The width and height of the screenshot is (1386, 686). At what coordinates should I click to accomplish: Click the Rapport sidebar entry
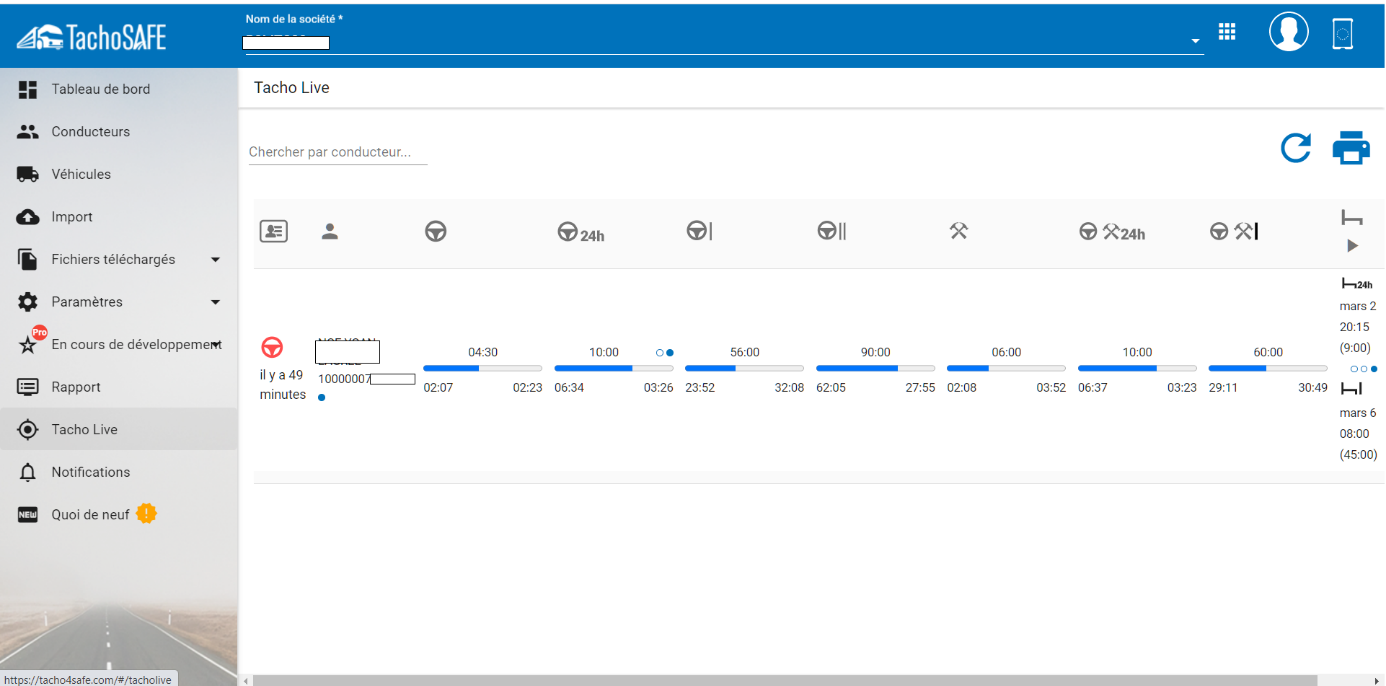[76, 387]
